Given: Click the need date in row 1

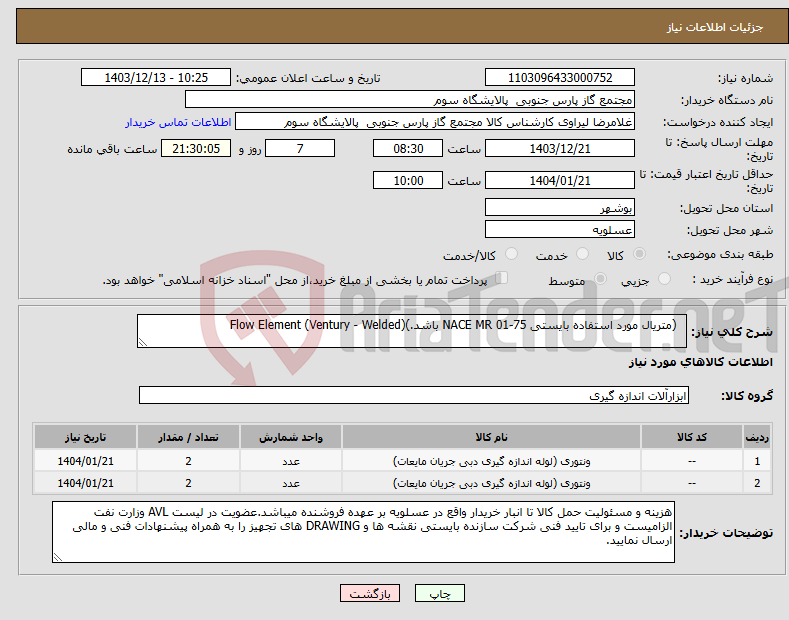Looking at the screenshot, I should tap(86, 461).
